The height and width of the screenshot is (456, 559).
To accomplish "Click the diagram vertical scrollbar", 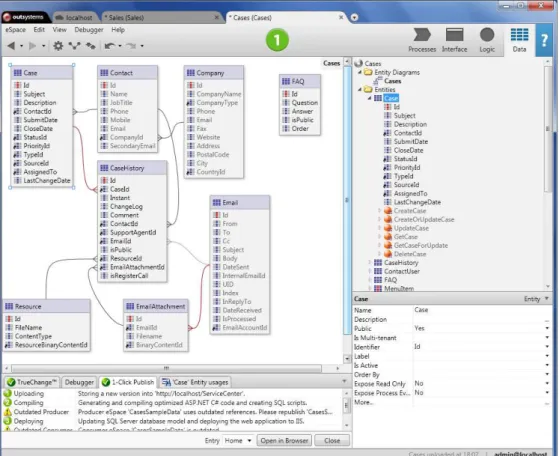I will pos(347,200).
